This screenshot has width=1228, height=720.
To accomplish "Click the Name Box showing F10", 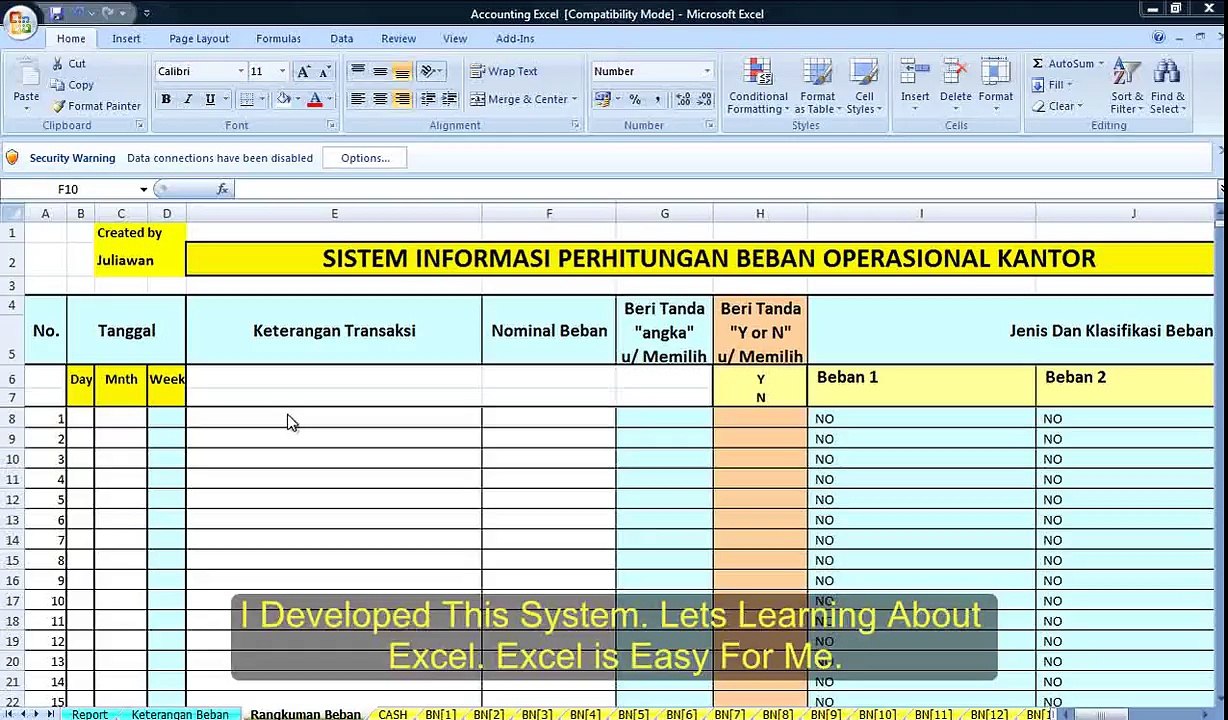I will (x=68, y=189).
